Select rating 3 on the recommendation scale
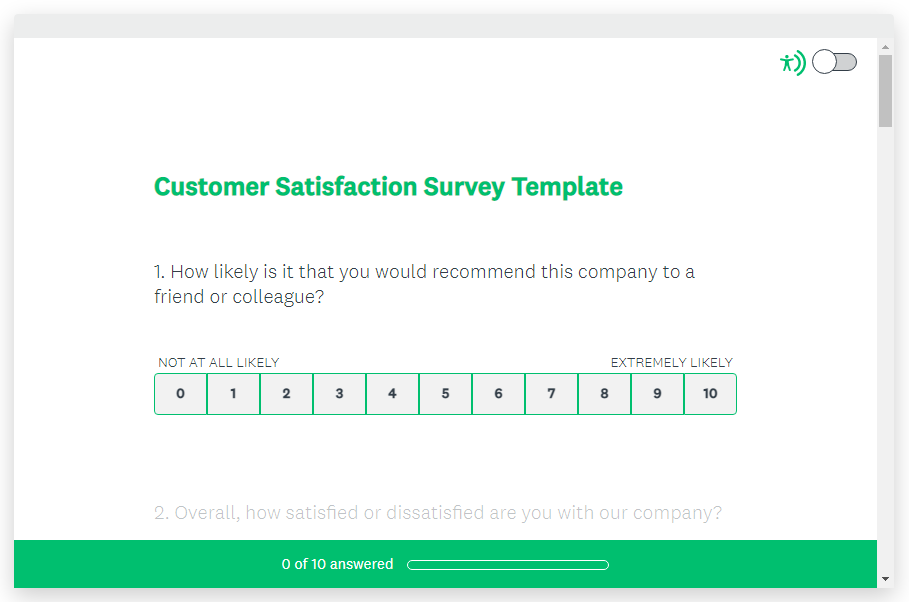The width and height of the screenshot is (909, 602). pos(340,394)
